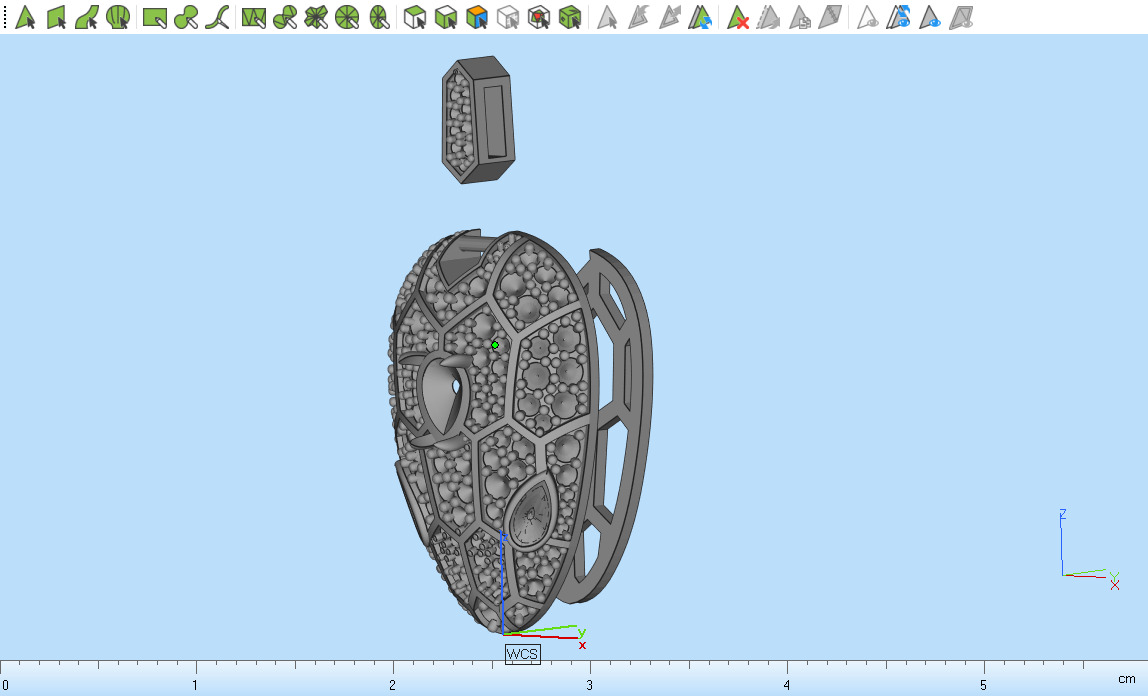Select the triangle-strip brush marking tool
This screenshot has width=1148, height=696.
coord(253,16)
